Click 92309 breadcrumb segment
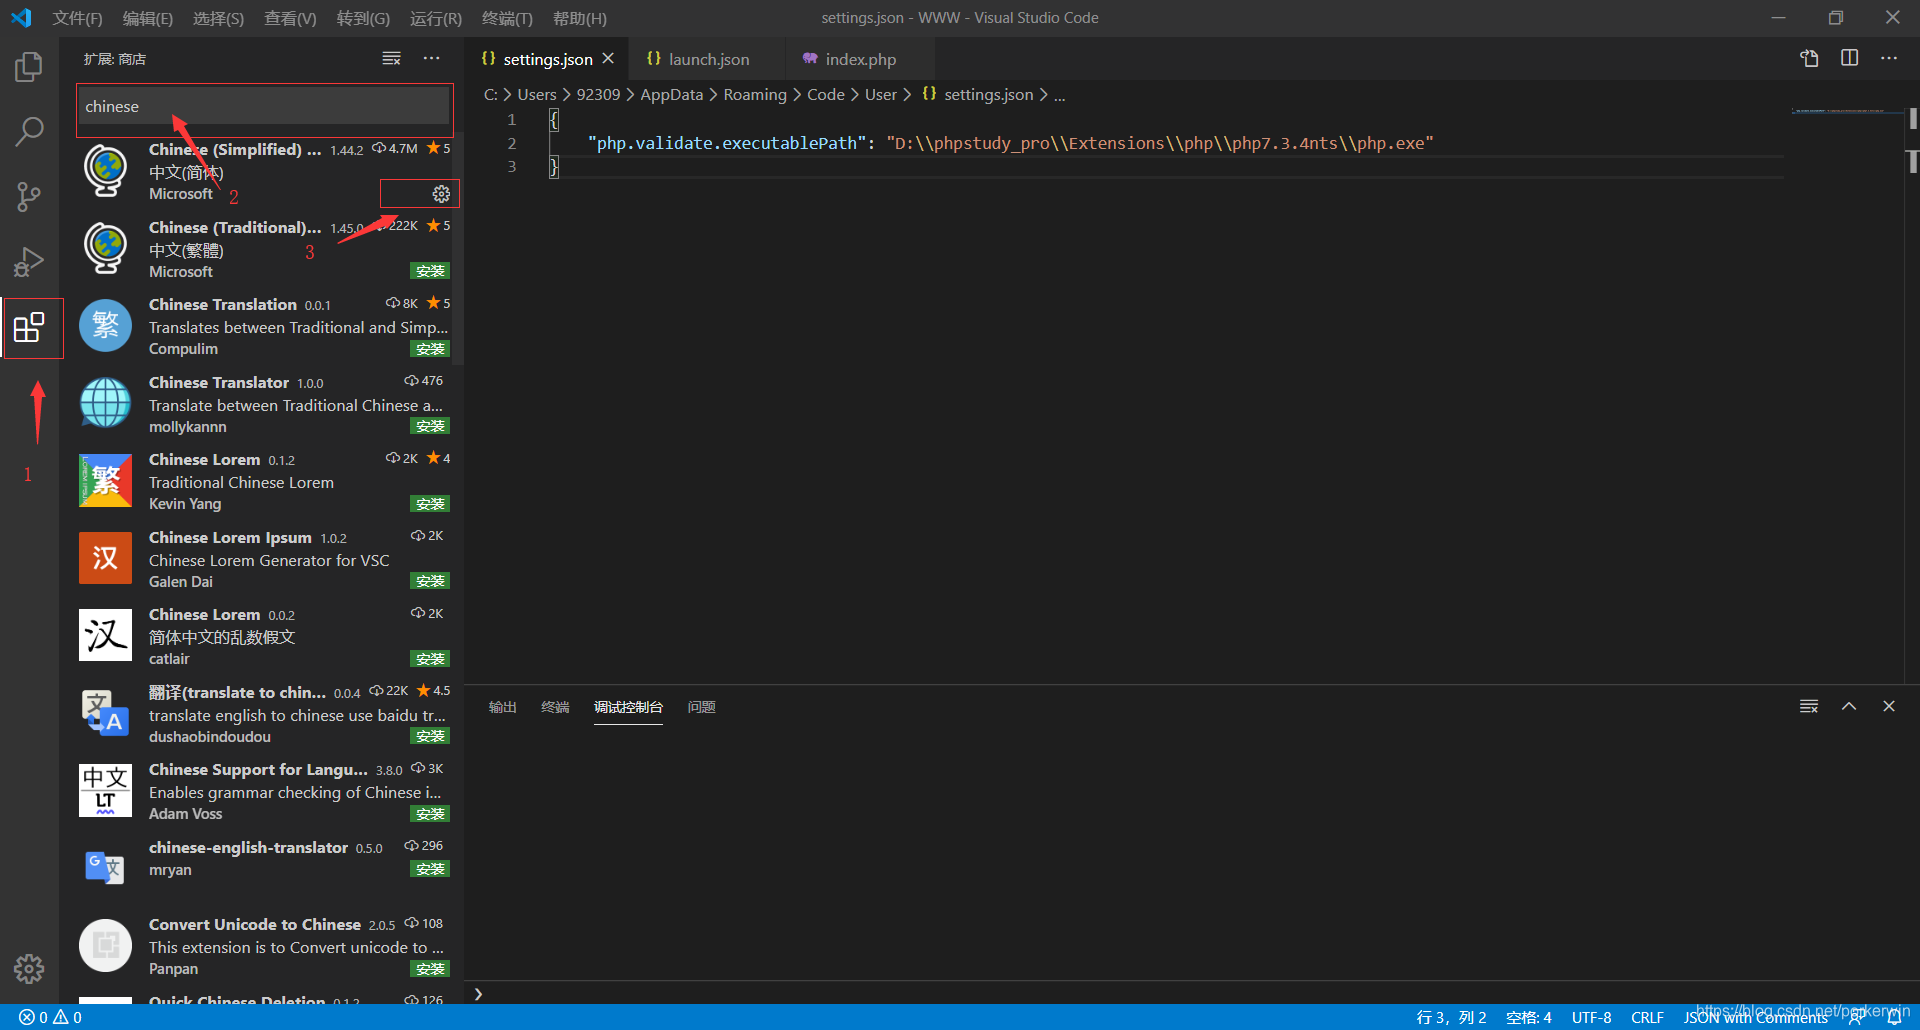This screenshot has width=1920, height=1030. click(x=598, y=94)
